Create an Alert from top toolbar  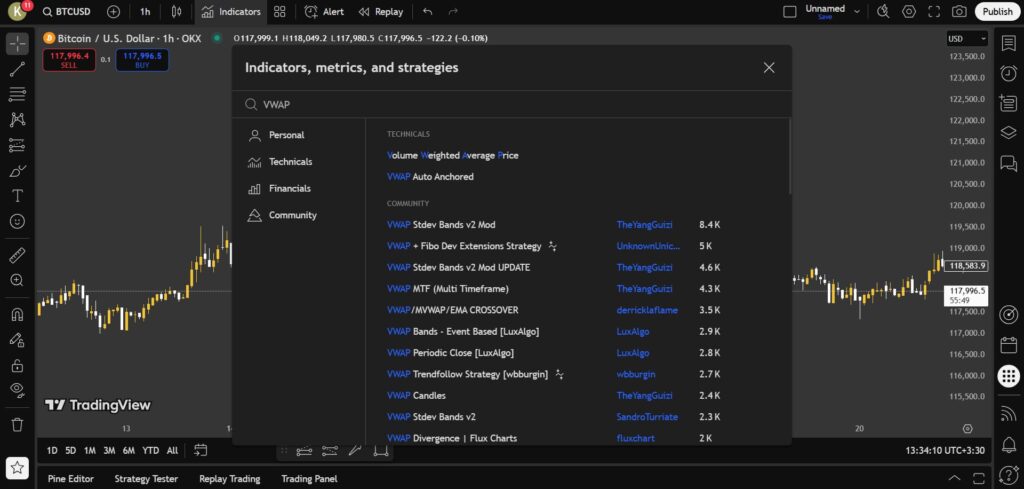(325, 12)
